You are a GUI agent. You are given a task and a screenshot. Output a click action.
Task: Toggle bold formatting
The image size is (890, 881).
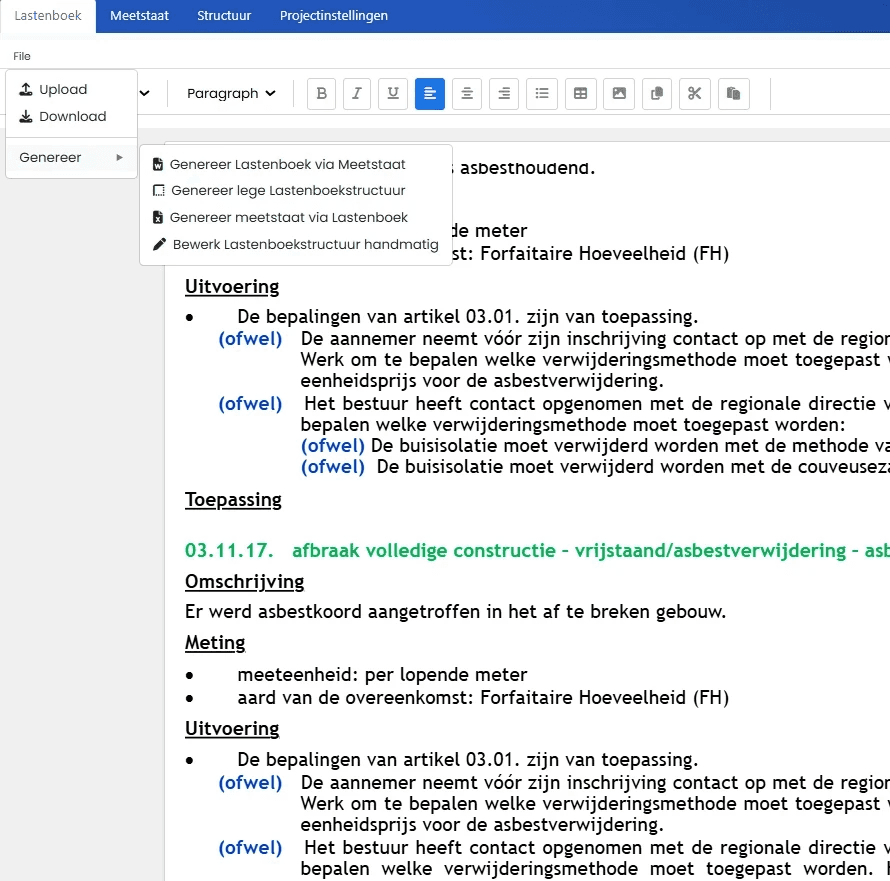321,94
